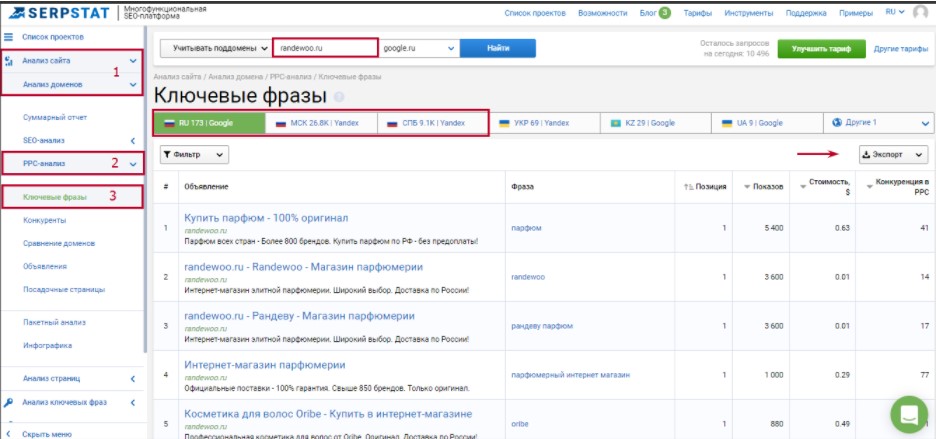This screenshot has height=439, width=936.
Task: Click the phrase парфюмерный интернет магазин
Action: (x=571, y=375)
